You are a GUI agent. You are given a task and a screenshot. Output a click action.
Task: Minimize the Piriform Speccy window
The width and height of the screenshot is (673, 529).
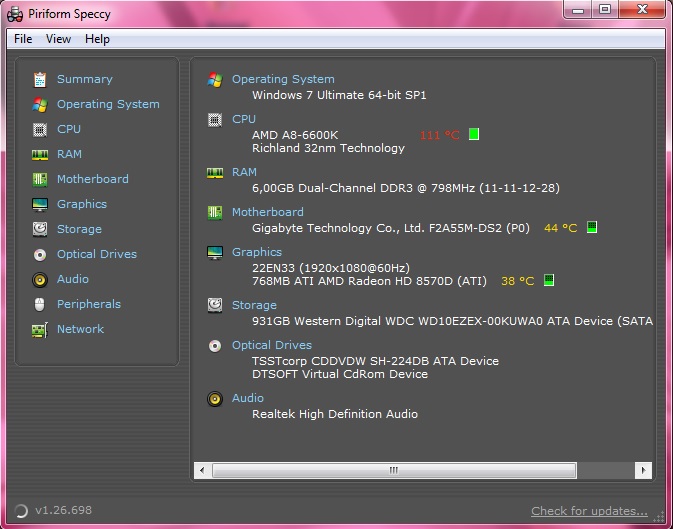[578, 11]
